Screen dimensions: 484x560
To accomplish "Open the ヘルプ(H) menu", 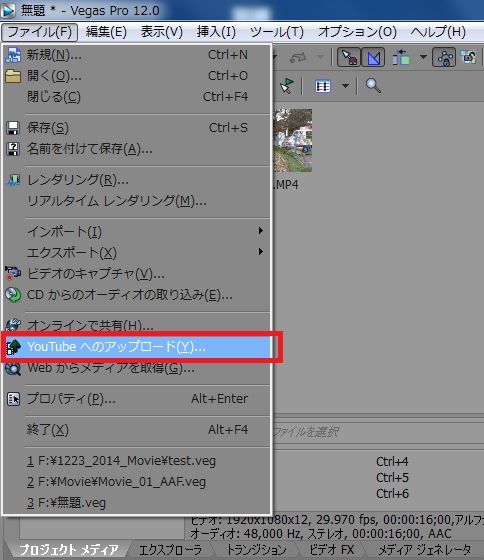I will point(438,32).
